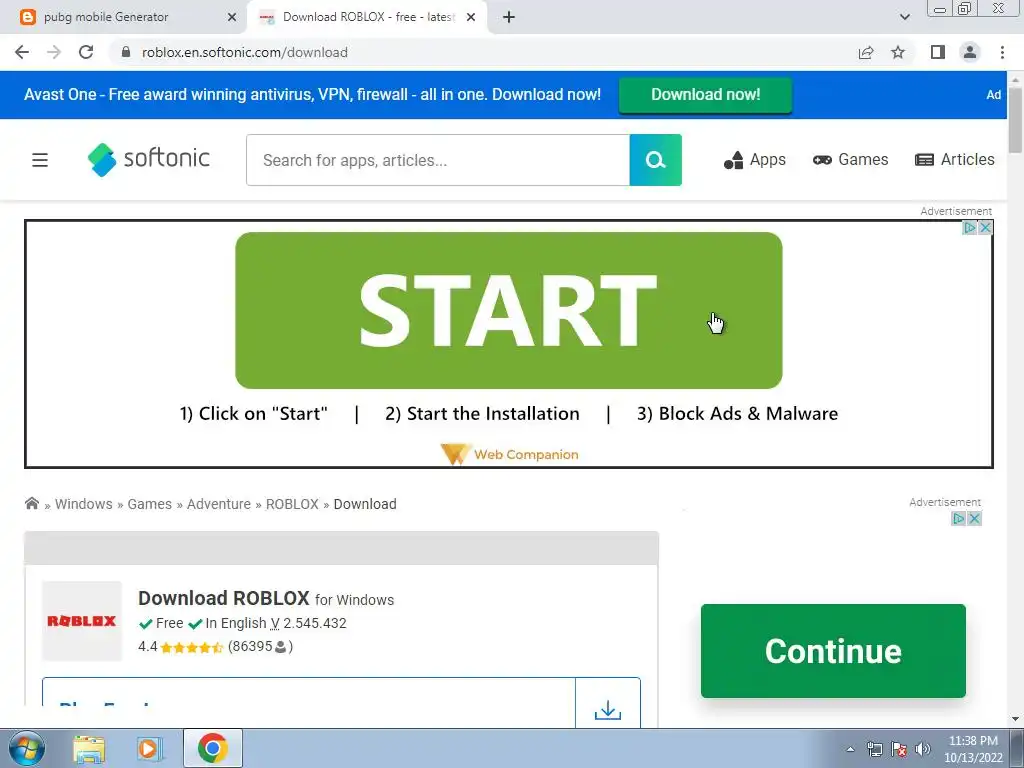Close the sidebar advertisement
This screenshot has width=1024, height=768.
[974, 519]
